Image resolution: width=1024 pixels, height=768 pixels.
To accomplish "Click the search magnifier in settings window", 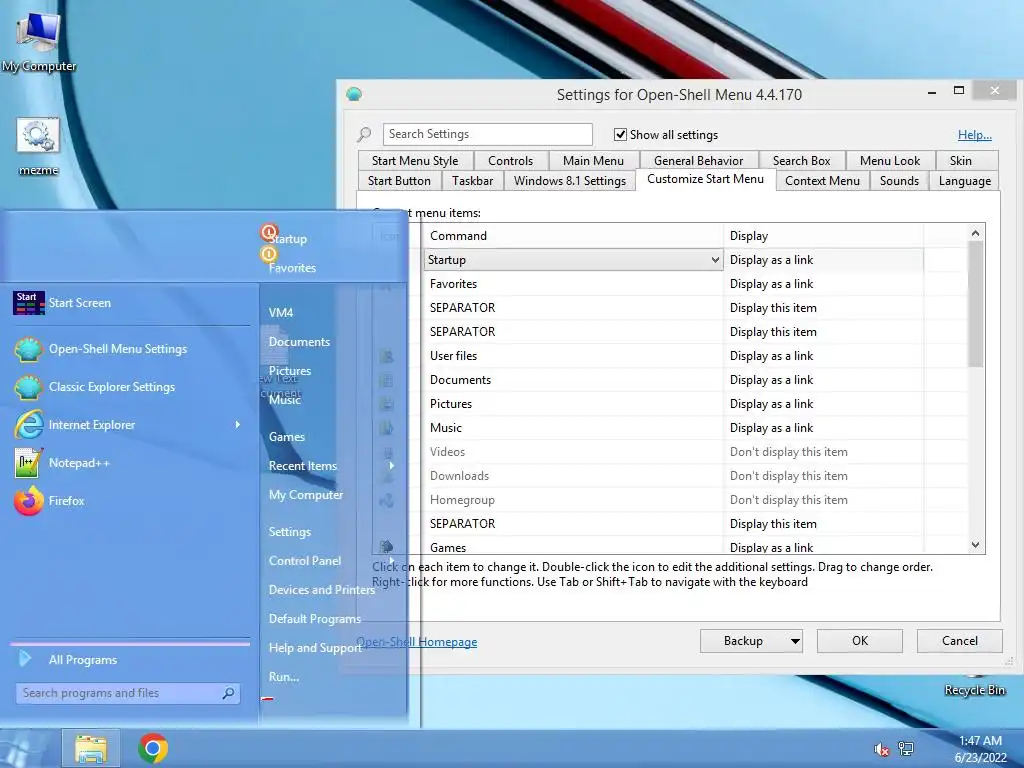I will (x=364, y=135).
